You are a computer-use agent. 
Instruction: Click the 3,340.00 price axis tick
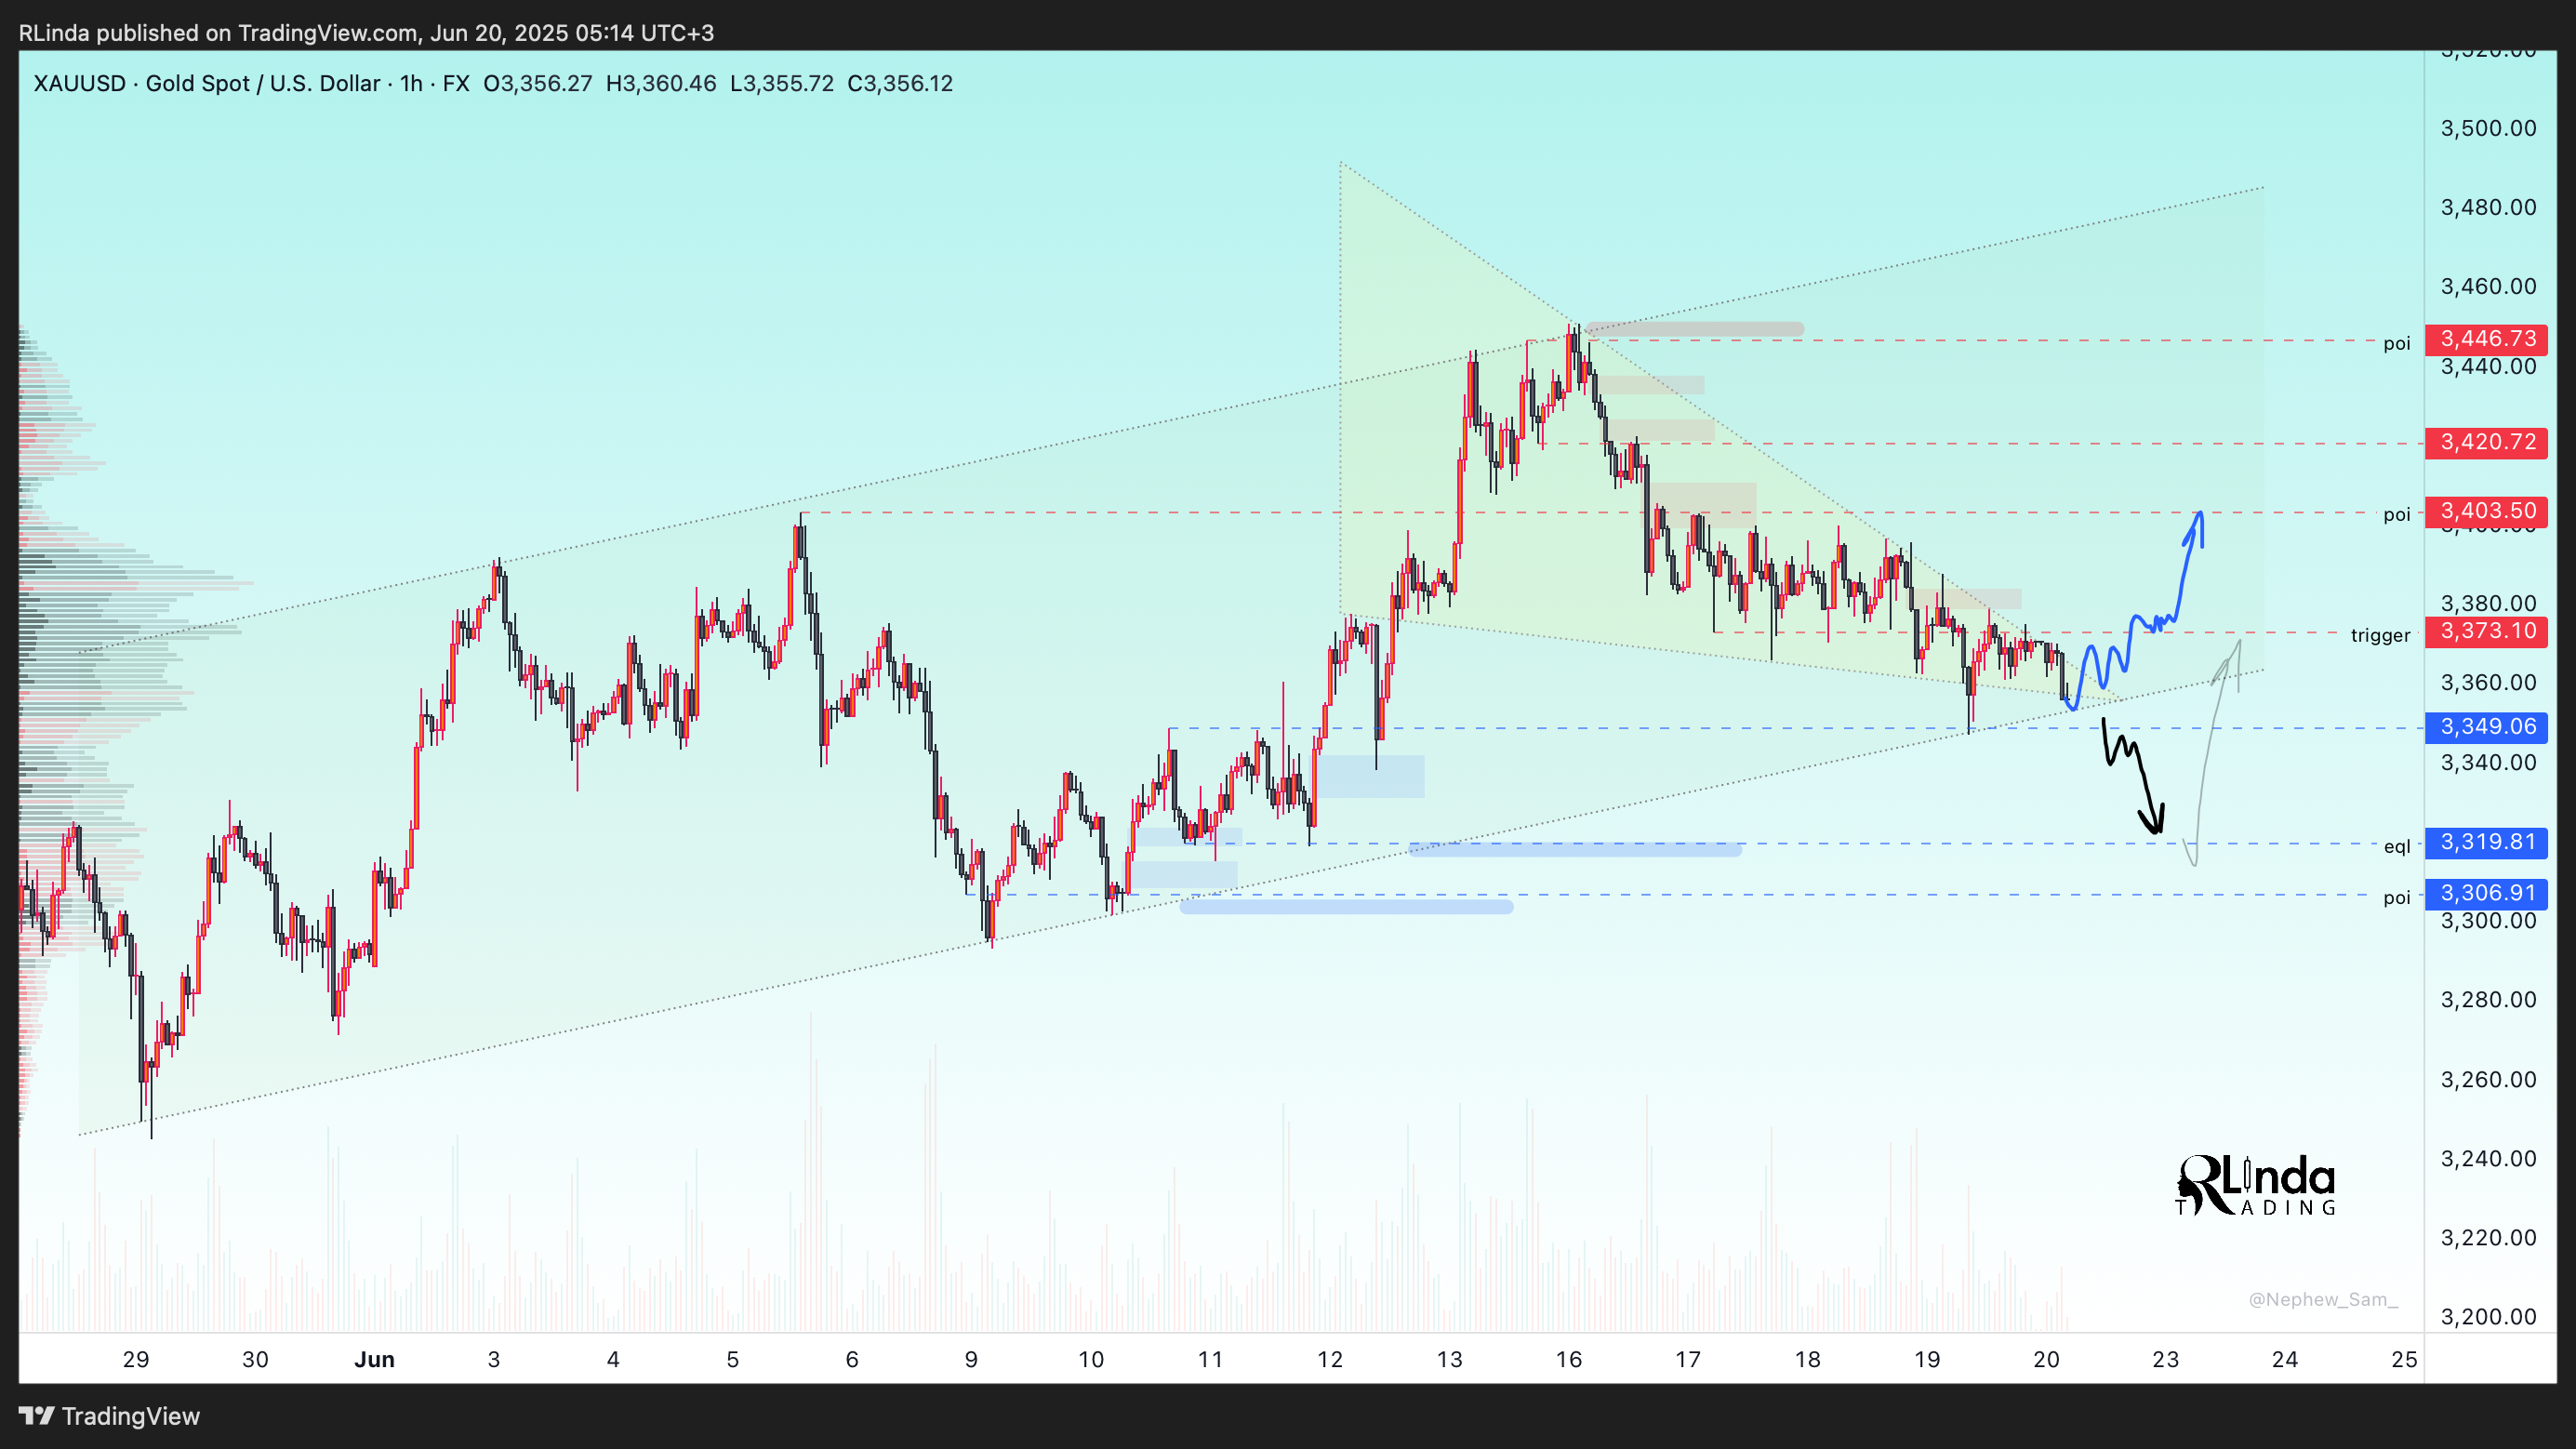[x=2488, y=762]
